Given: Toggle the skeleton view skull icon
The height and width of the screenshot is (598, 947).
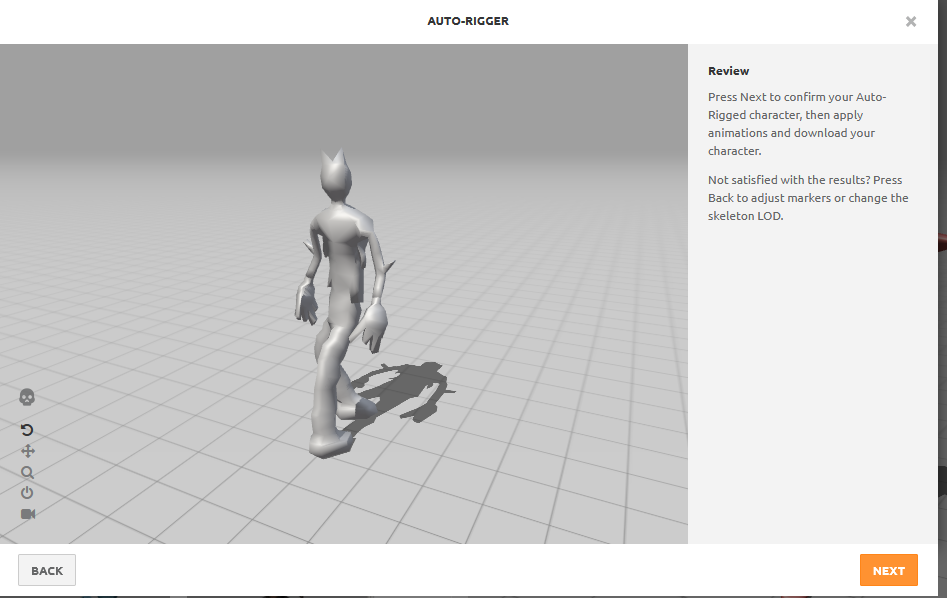Looking at the screenshot, I should [x=27, y=397].
